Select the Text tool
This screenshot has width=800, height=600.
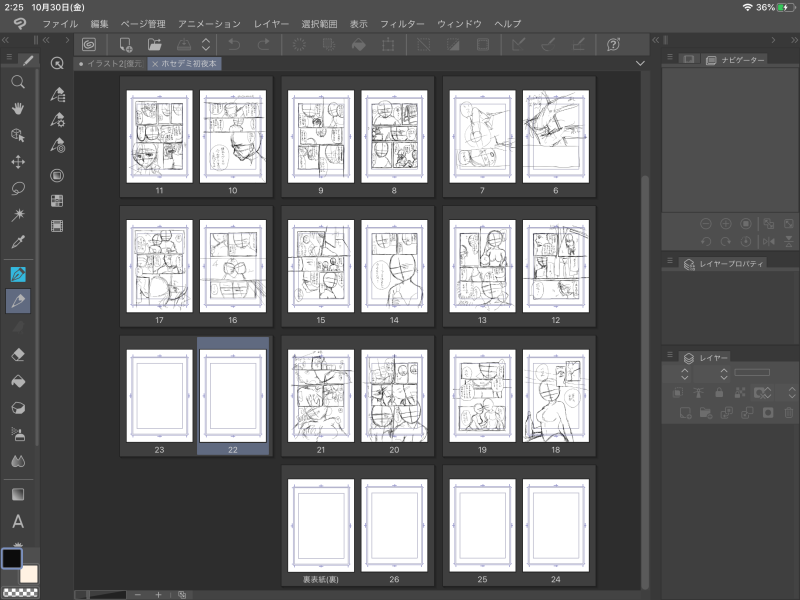coord(18,521)
